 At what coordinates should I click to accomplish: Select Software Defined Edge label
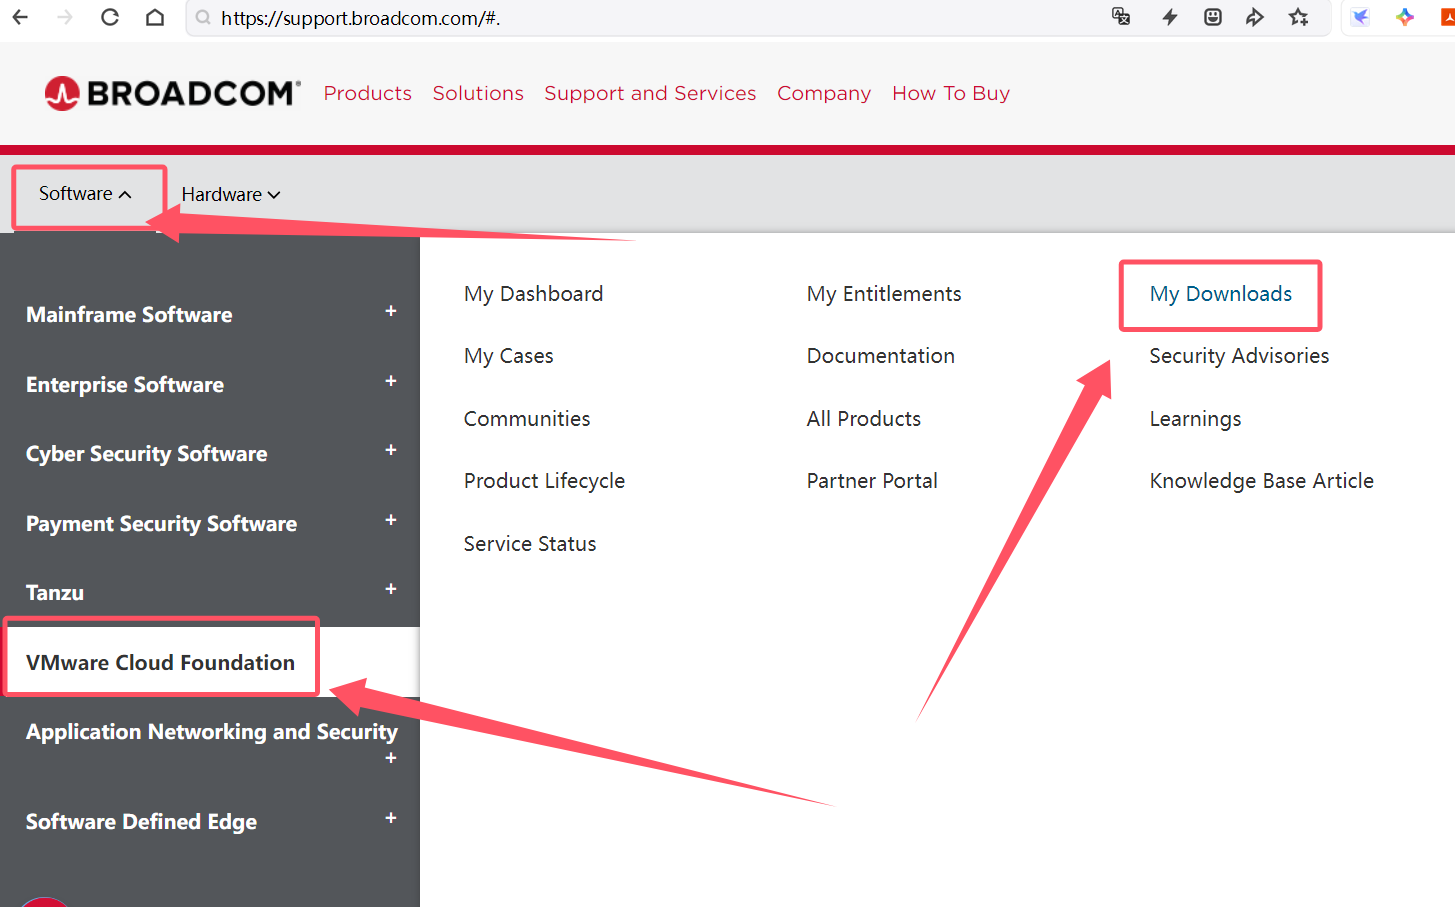point(142,822)
